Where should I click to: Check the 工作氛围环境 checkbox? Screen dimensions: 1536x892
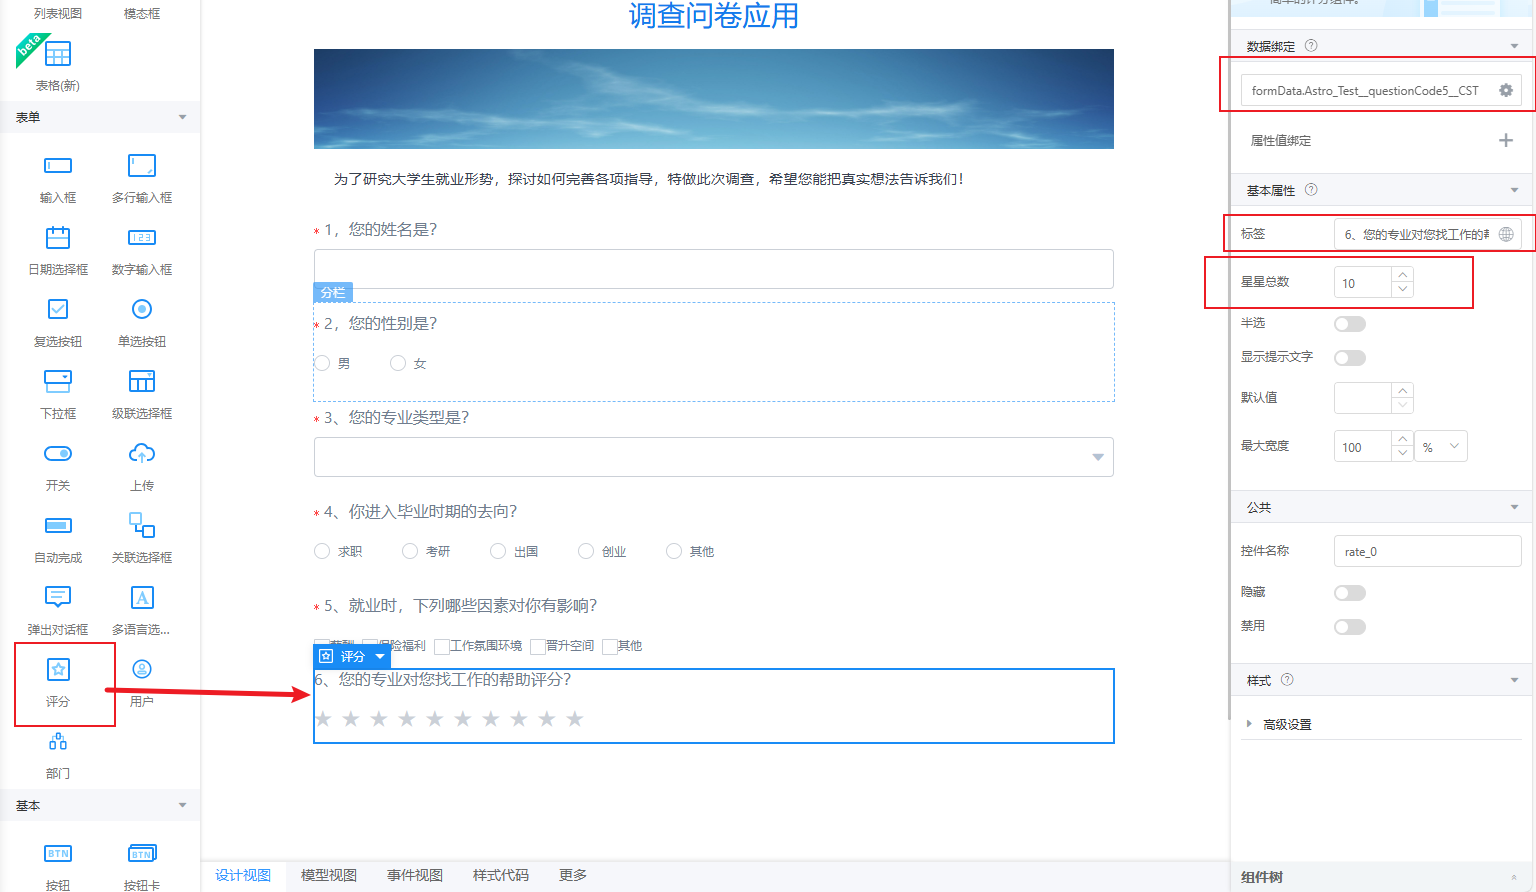(x=441, y=646)
